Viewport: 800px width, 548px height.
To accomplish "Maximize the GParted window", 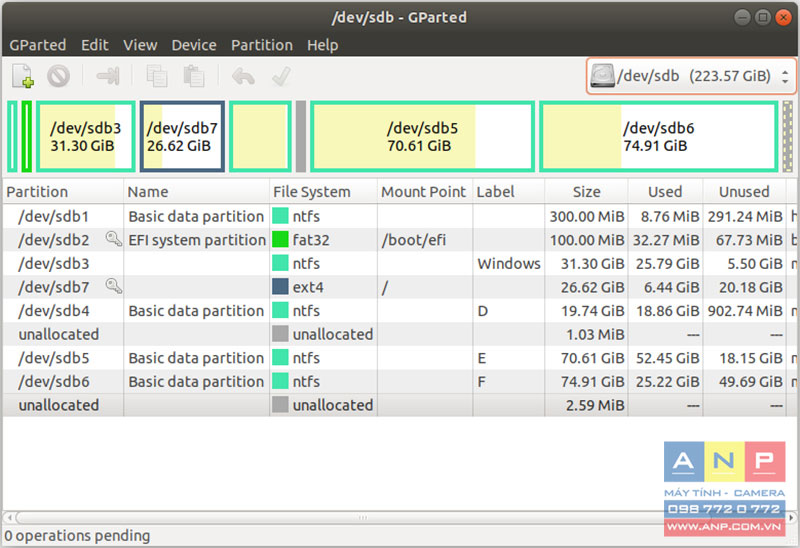I will 763,17.
